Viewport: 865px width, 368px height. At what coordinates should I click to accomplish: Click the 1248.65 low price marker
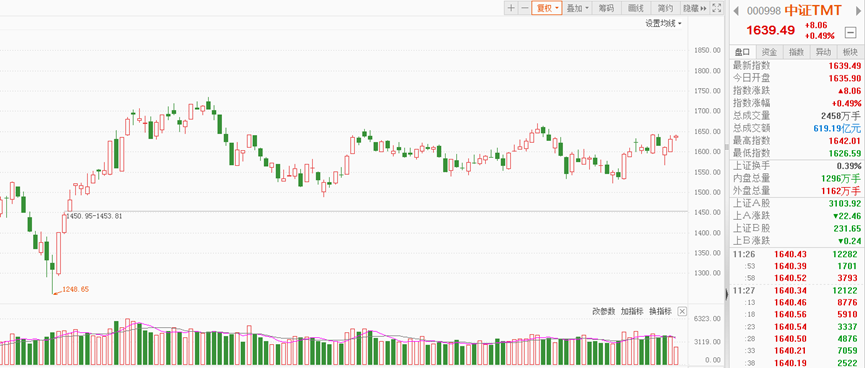[76, 289]
